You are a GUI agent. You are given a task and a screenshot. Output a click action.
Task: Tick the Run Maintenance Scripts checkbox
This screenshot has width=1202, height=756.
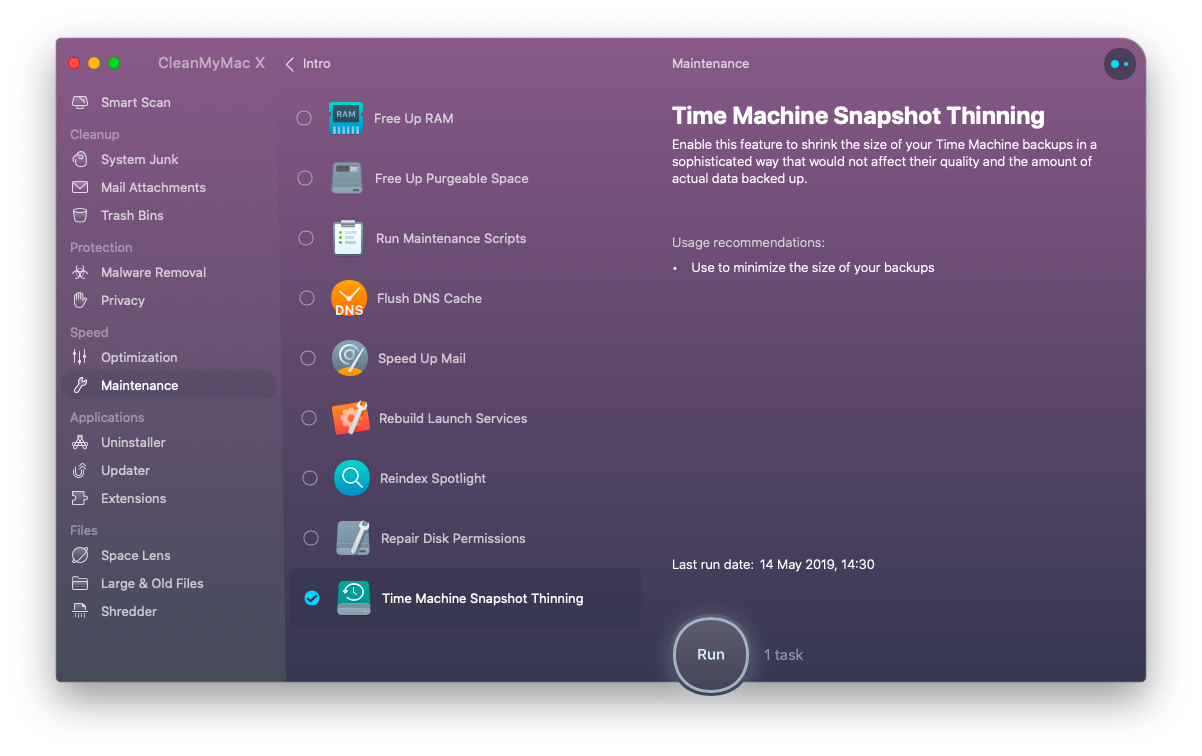click(306, 238)
